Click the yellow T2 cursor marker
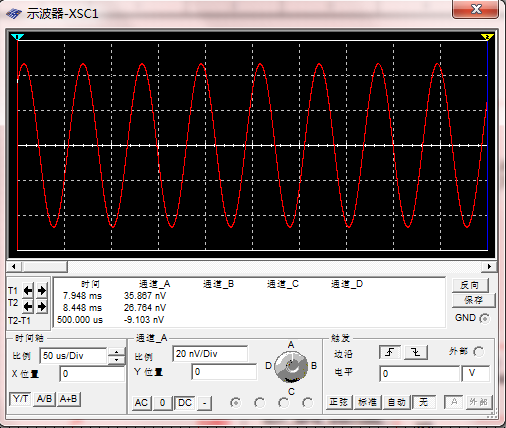Screen dimensions: 506x428 point(487,37)
